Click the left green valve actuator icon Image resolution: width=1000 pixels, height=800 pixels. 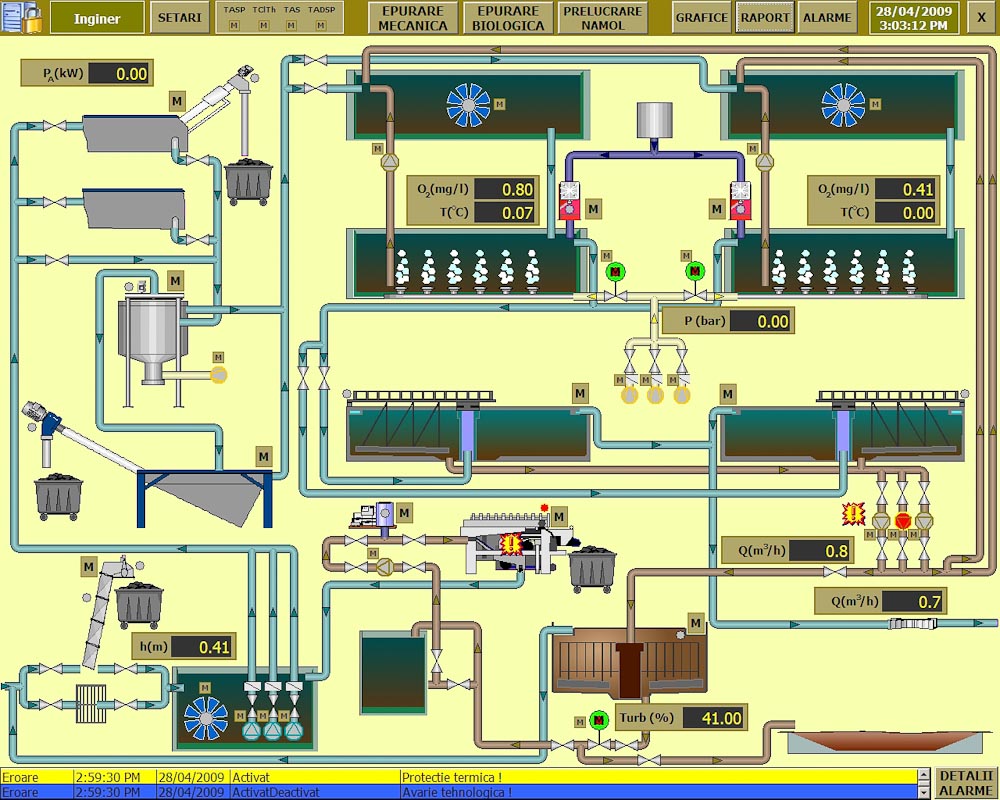615,271
